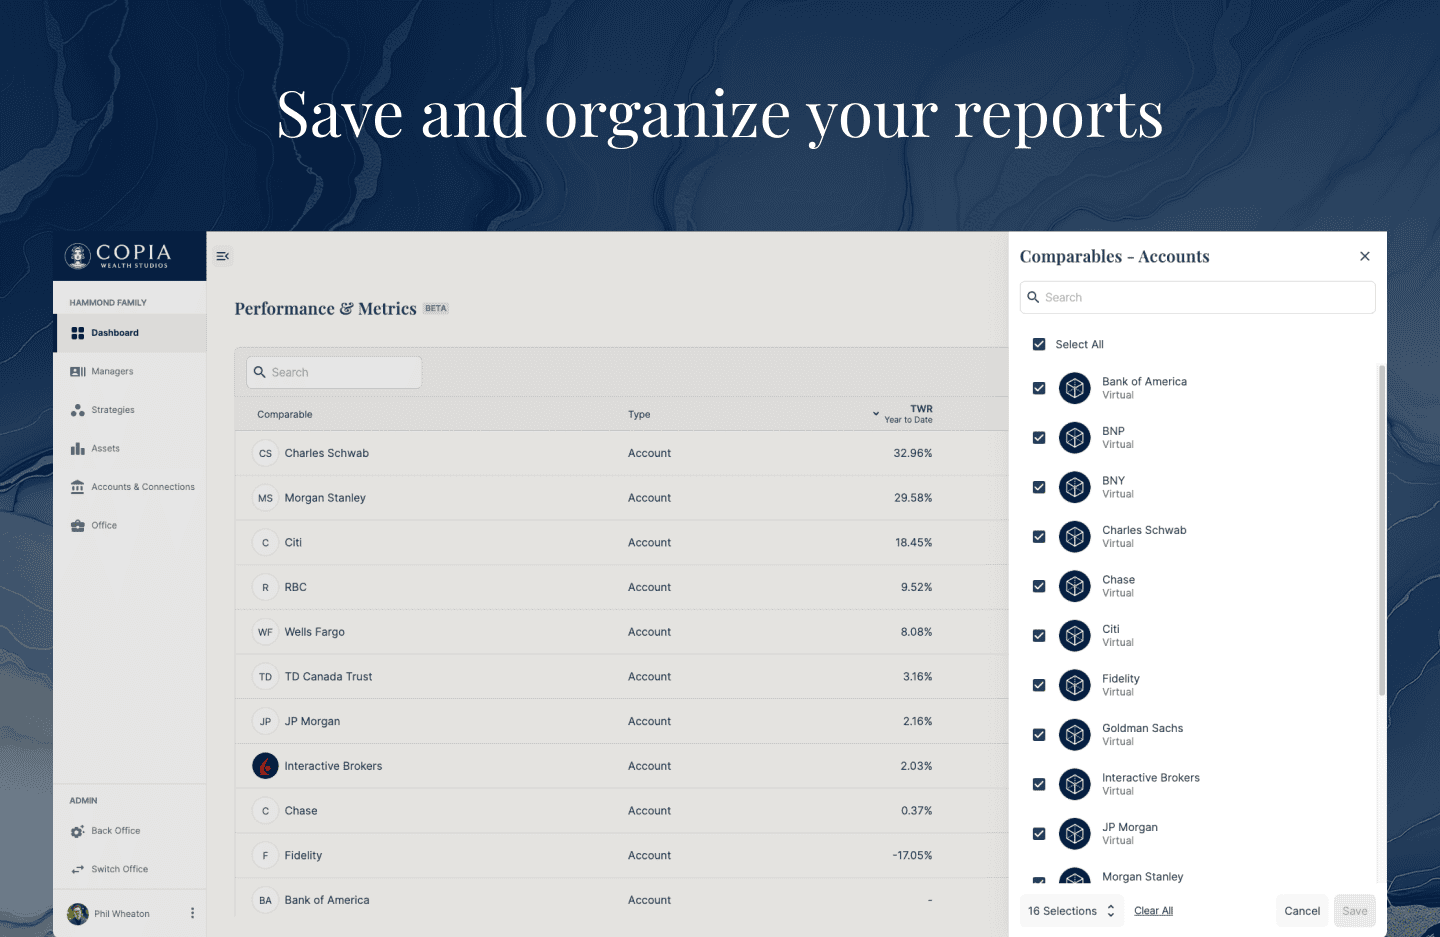
Task: Click the magnifier icon in the table search
Action: [x=260, y=372]
